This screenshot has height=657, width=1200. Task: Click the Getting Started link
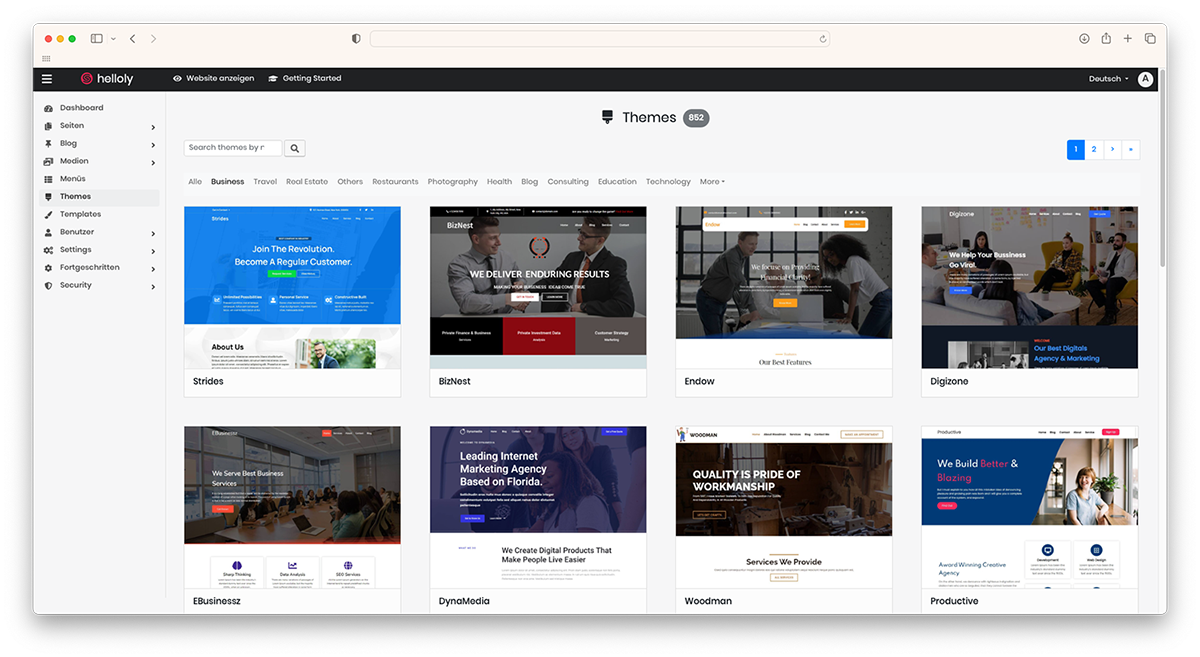click(305, 78)
